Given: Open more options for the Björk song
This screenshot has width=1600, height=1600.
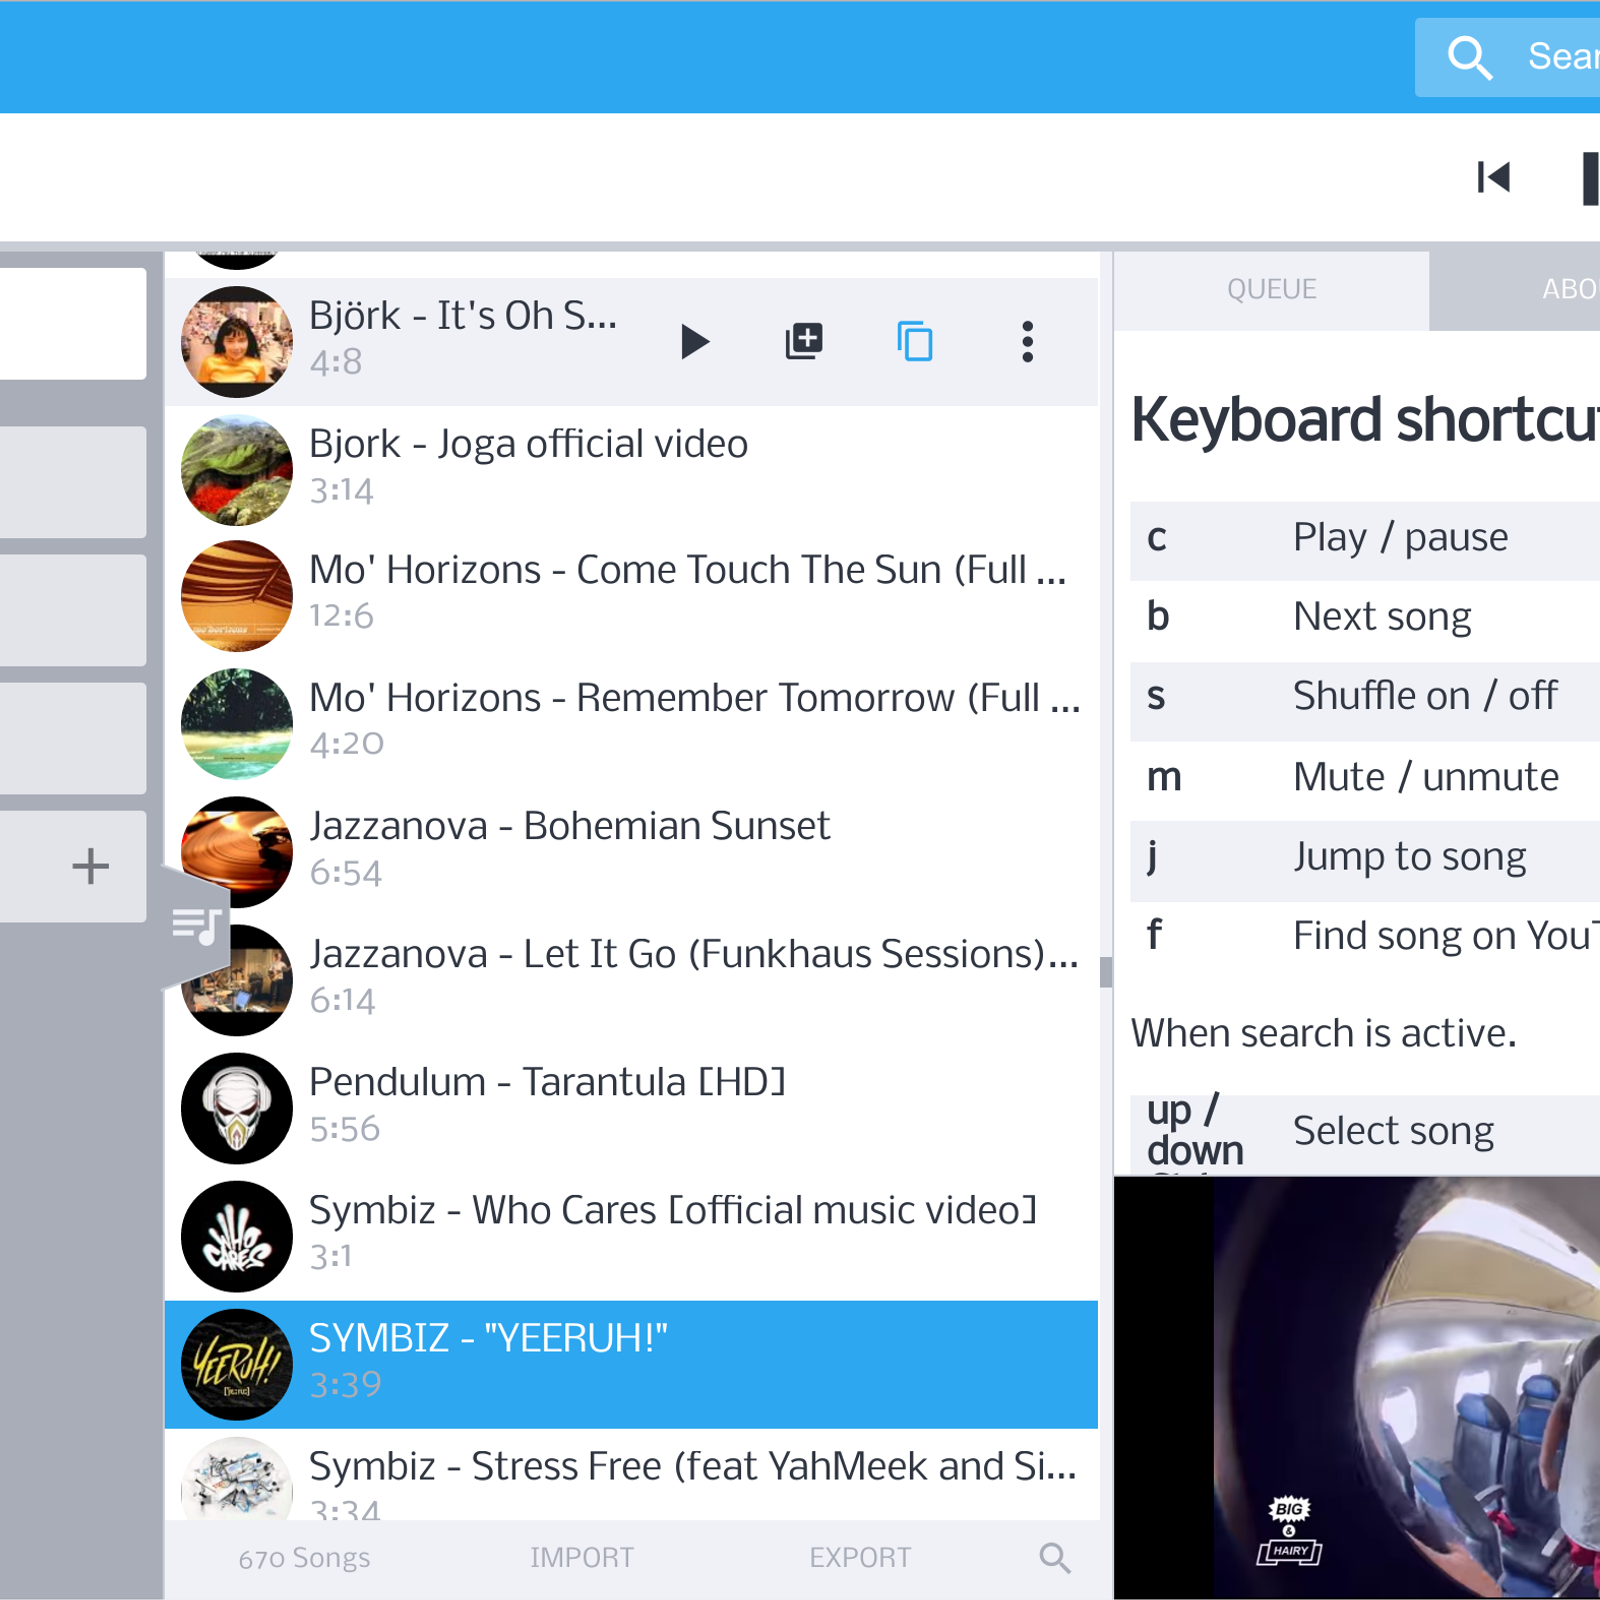Looking at the screenshot, I should pyautogui.click(x=1027, y=341).
